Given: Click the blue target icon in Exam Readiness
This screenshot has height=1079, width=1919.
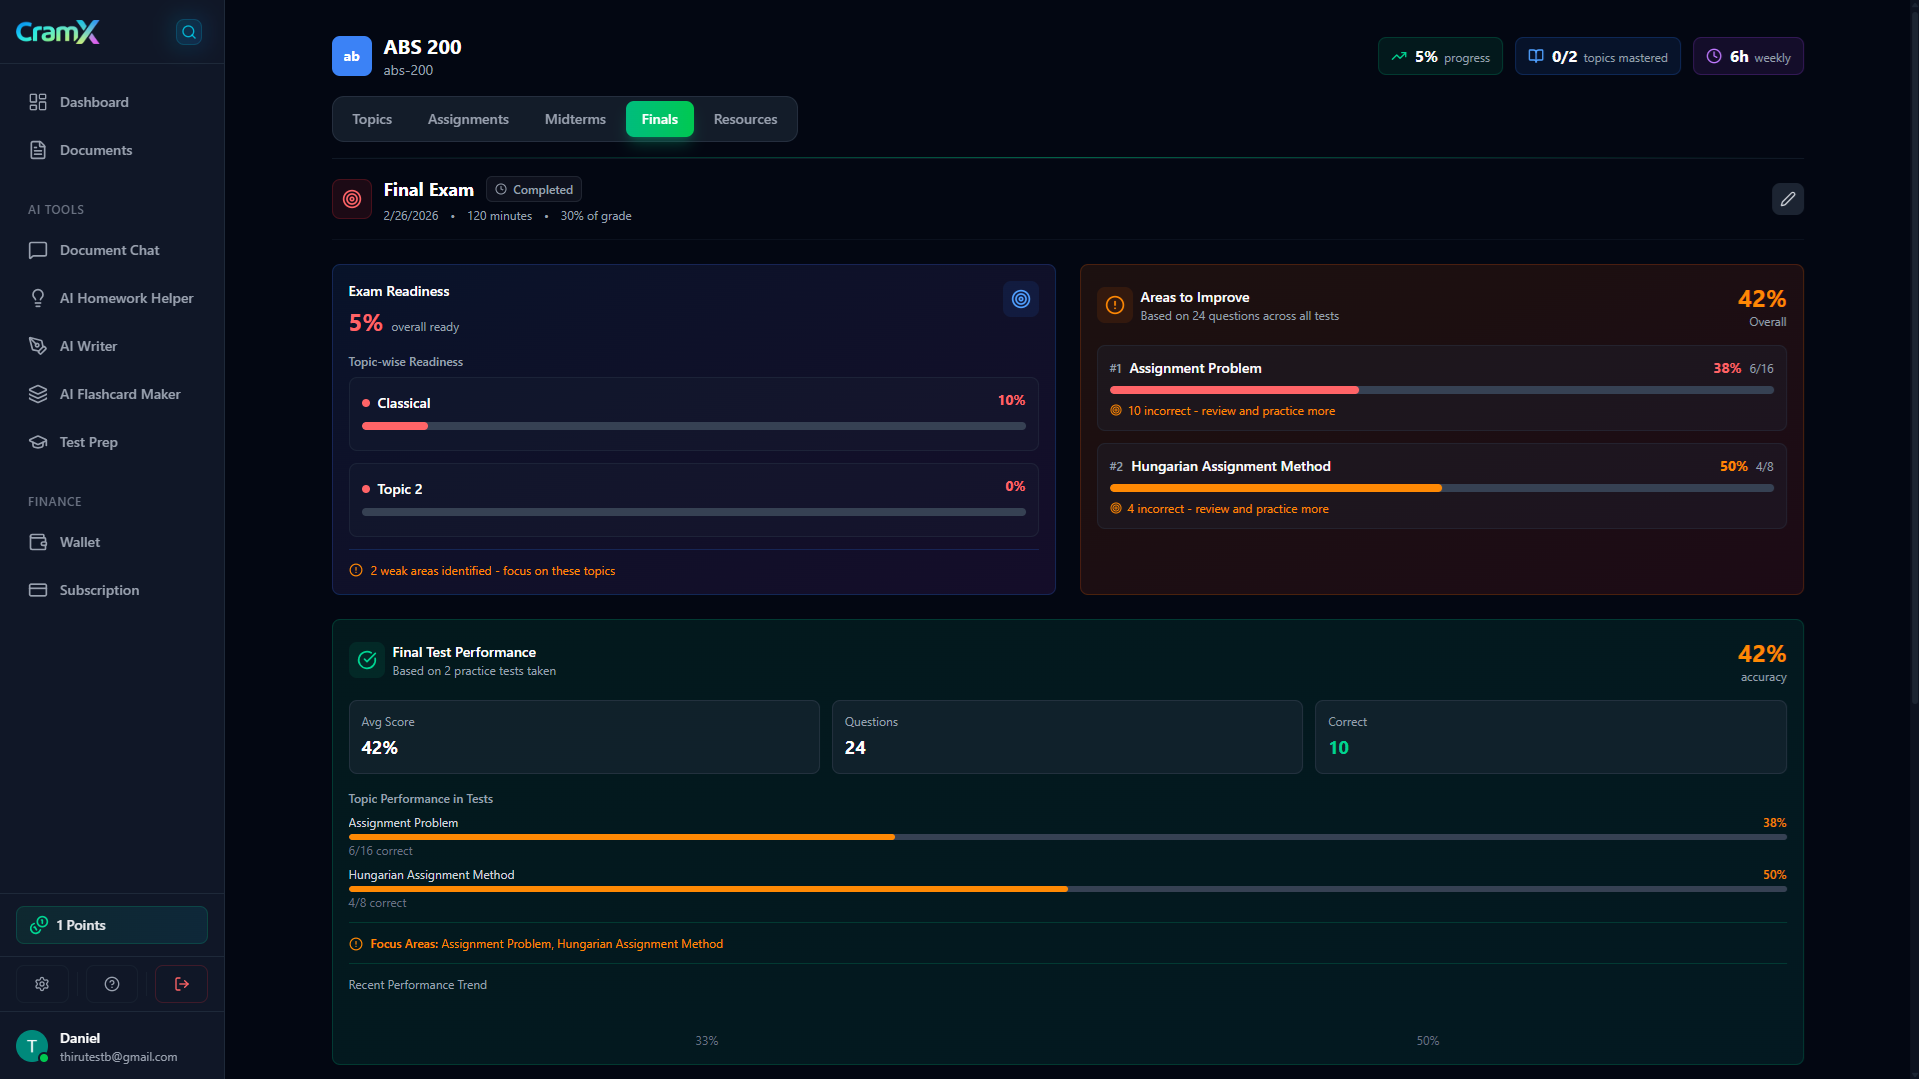Looking at the screenshot, I should 1020,299.
